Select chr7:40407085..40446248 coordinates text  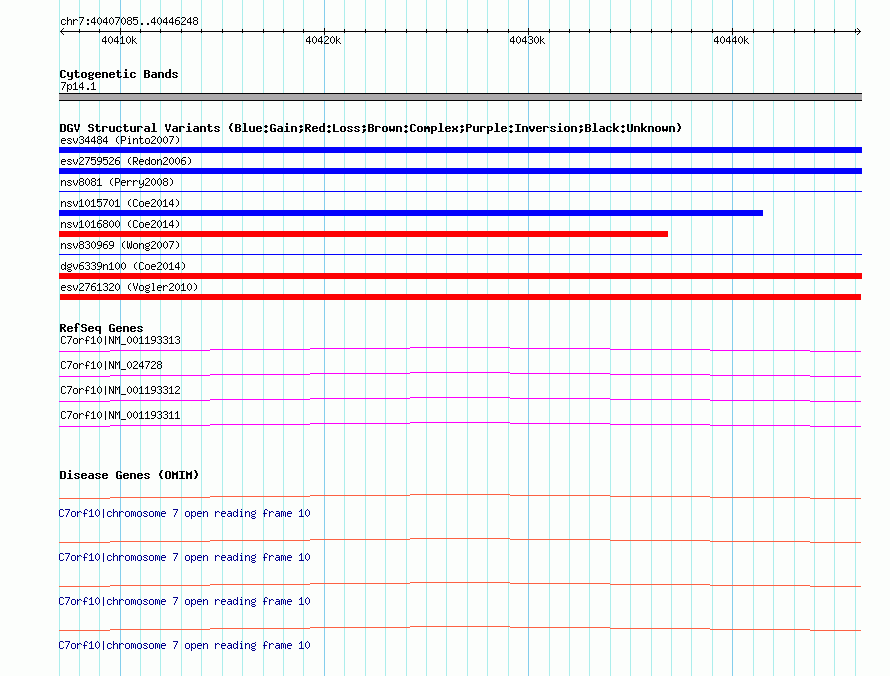click(129, 22)
